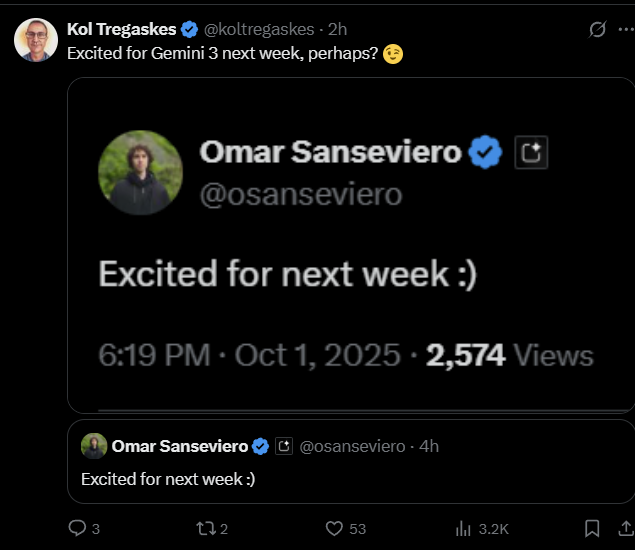This screenshot has height=550, width=635.
Task: Click the Grok icon in tweet header
Action: click(598, 30)
